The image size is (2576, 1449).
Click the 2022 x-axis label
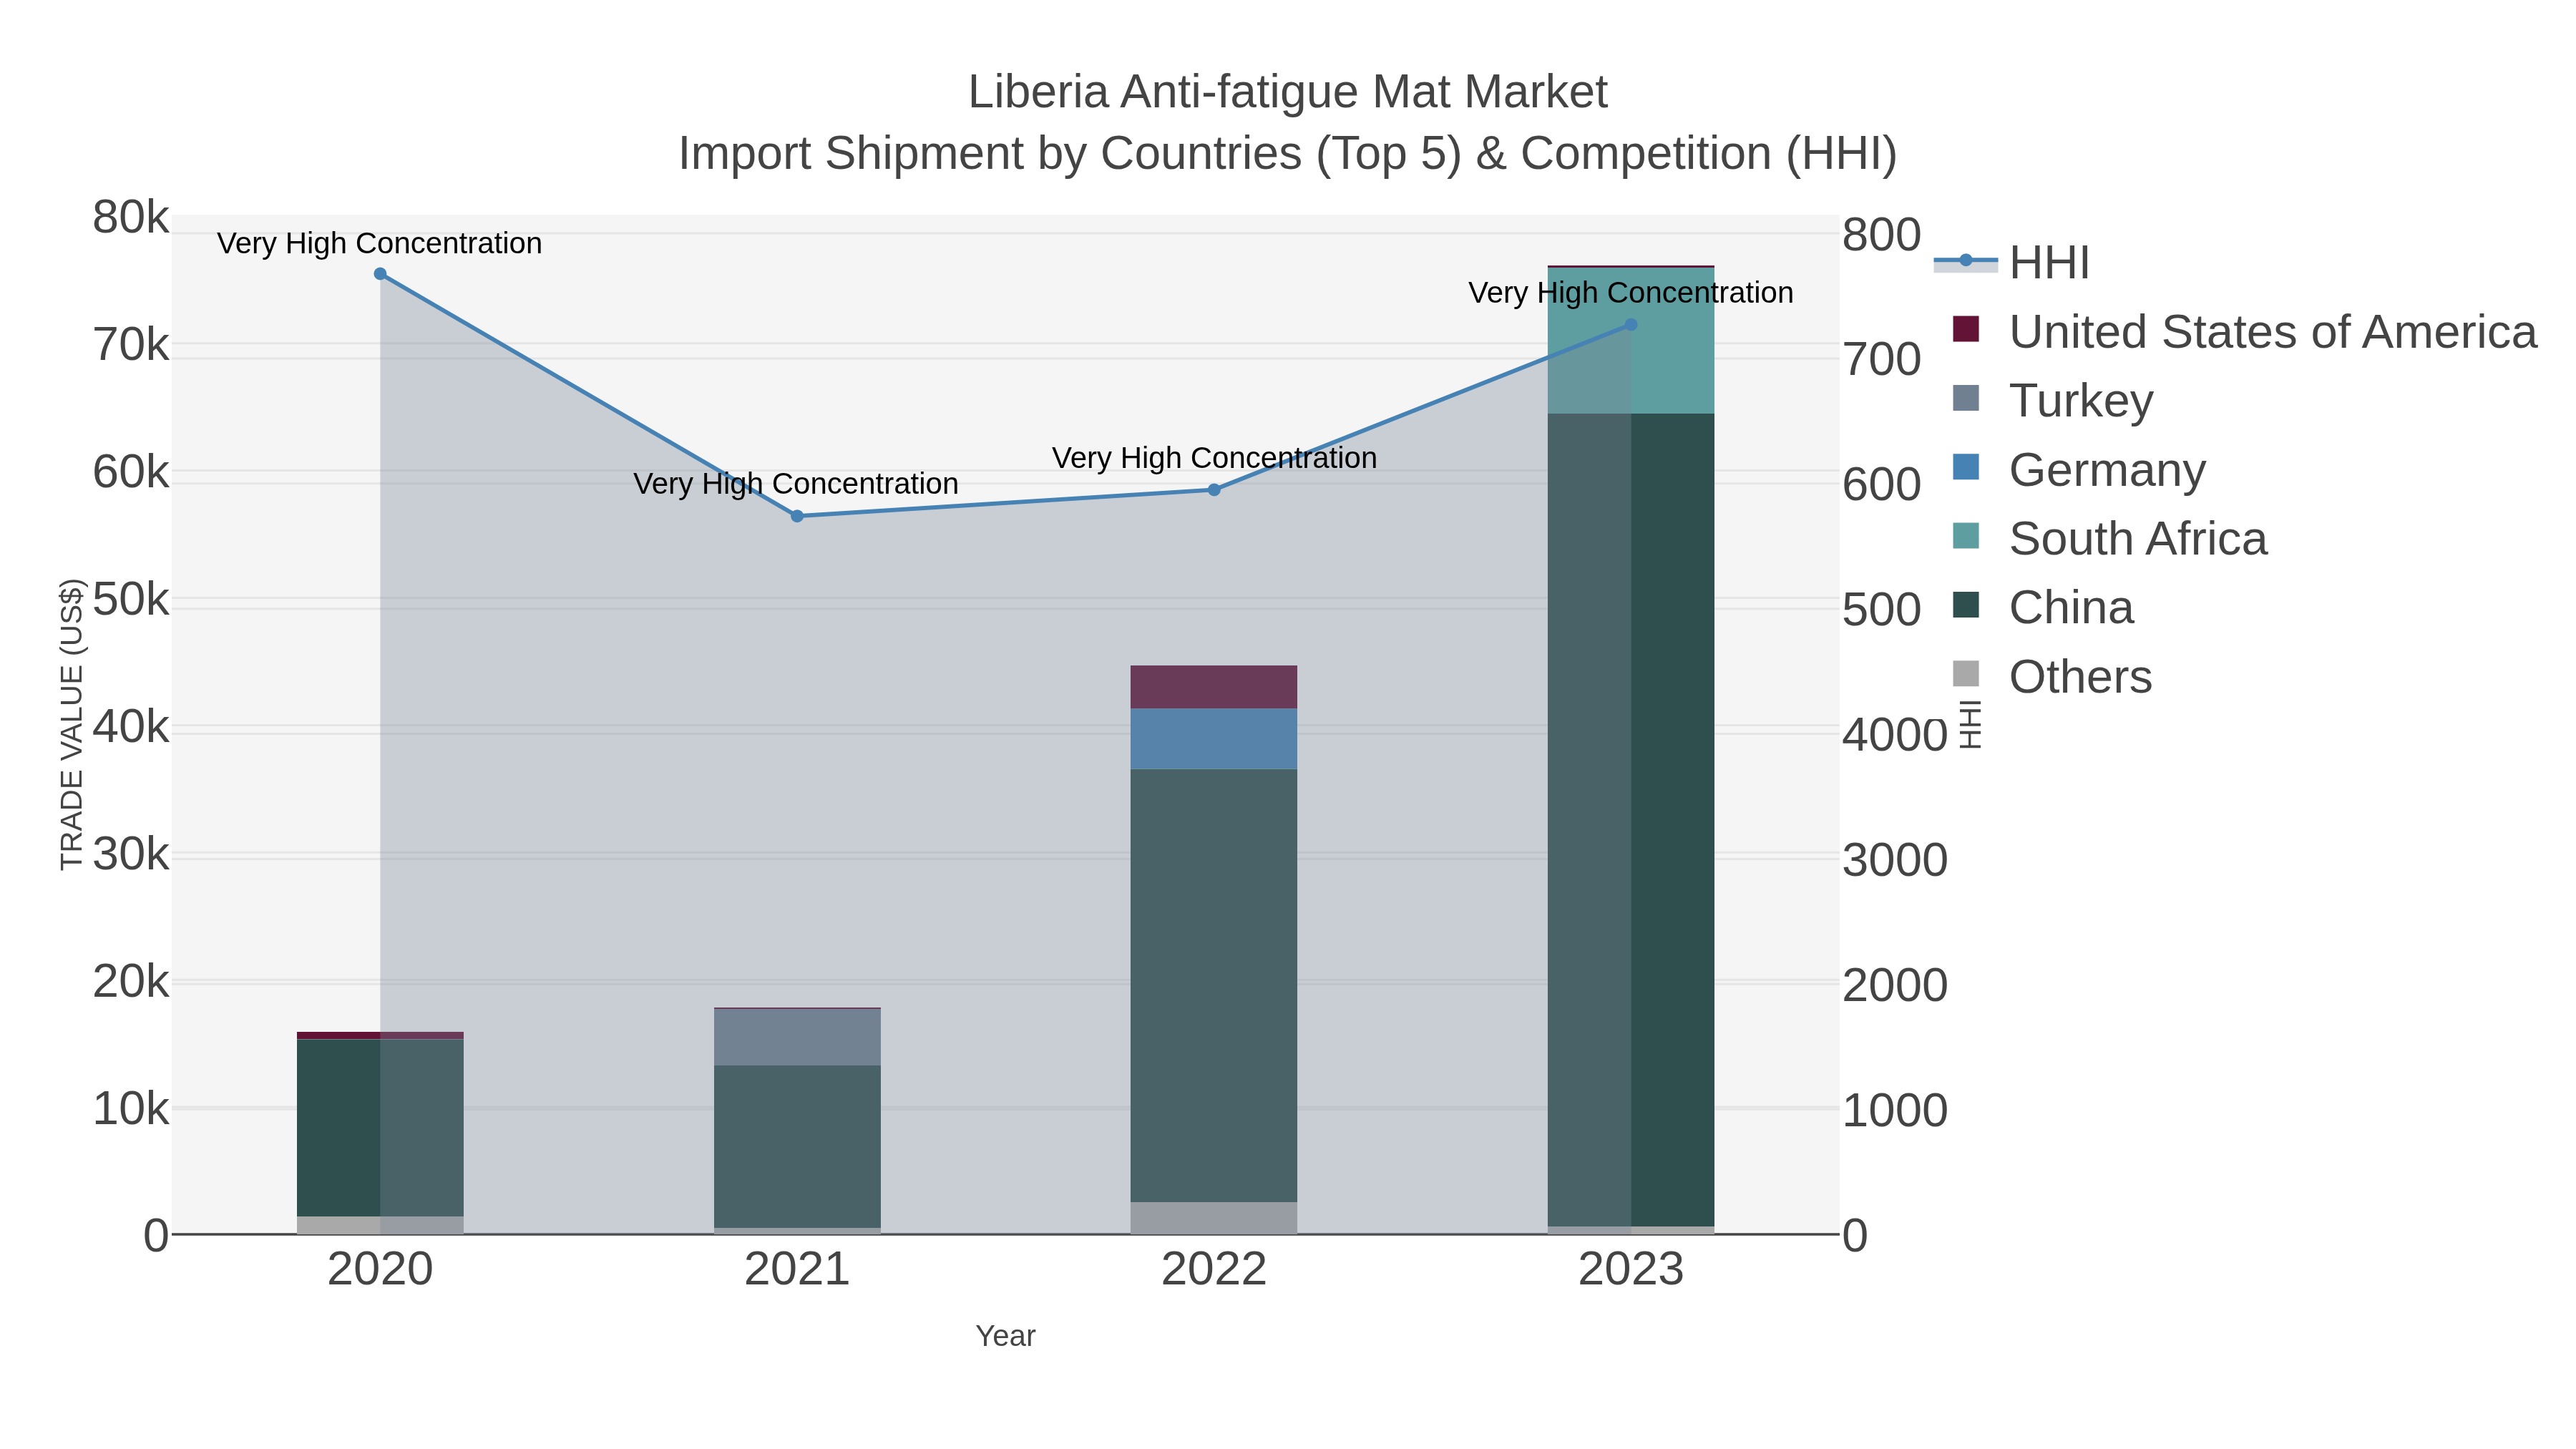pyautogui.click(x=1214, y=1270)
